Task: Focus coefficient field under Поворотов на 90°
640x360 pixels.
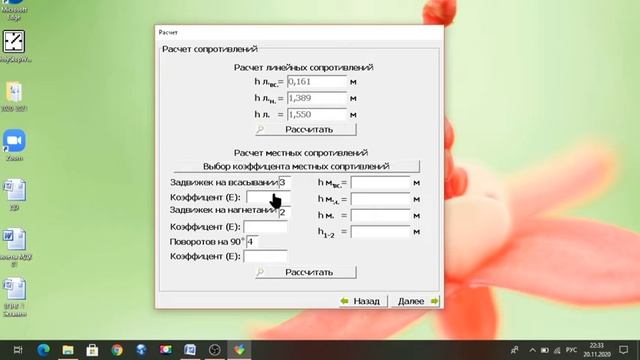Action: point(265,256)
